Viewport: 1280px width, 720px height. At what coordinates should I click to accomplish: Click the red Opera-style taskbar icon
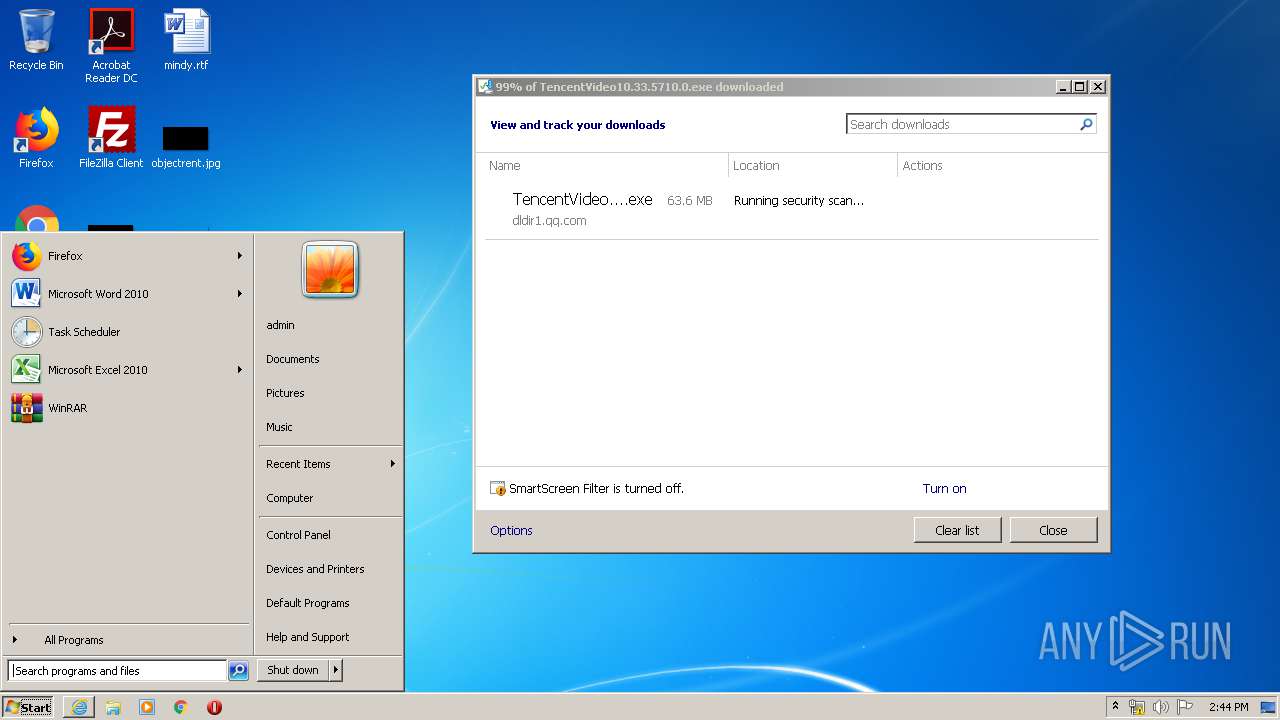214,707
